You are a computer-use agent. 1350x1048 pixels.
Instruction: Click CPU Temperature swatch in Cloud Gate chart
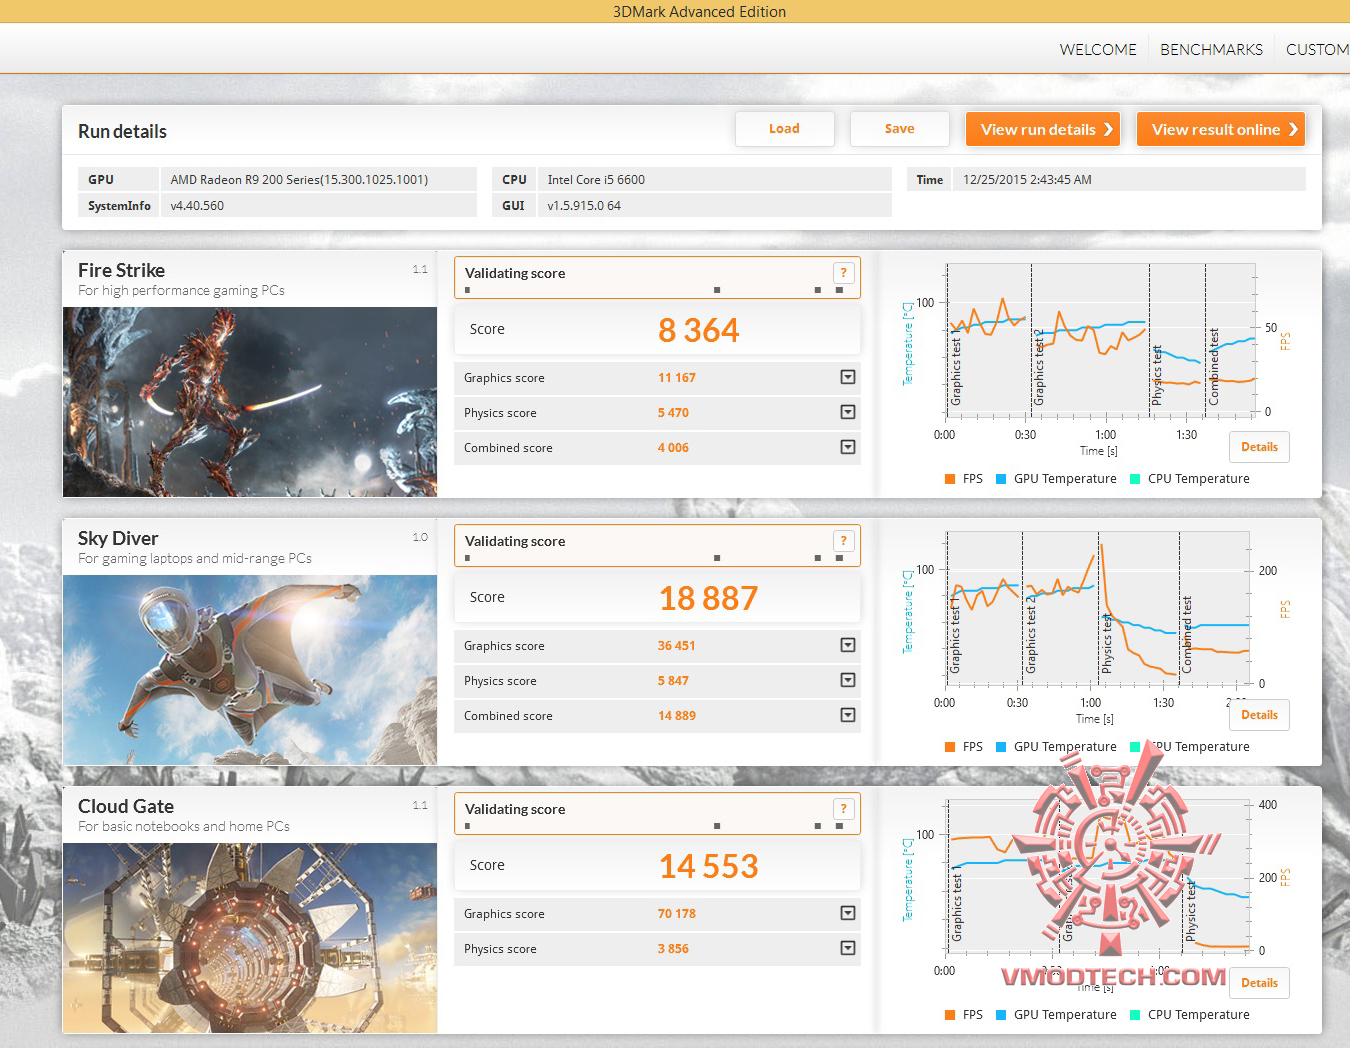1135,1015
